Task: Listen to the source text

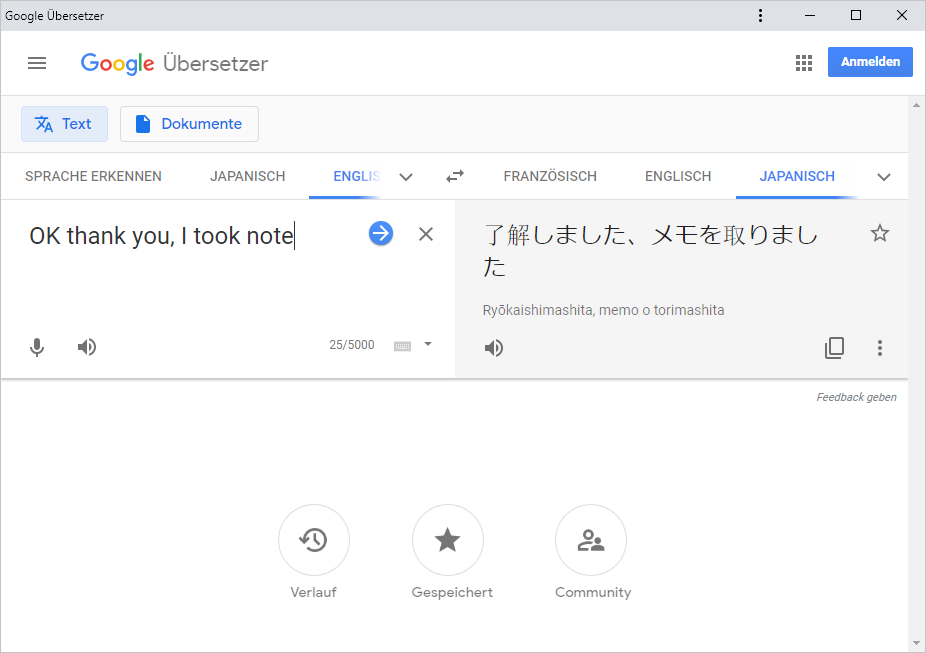Action: click(x=87, y=347)
